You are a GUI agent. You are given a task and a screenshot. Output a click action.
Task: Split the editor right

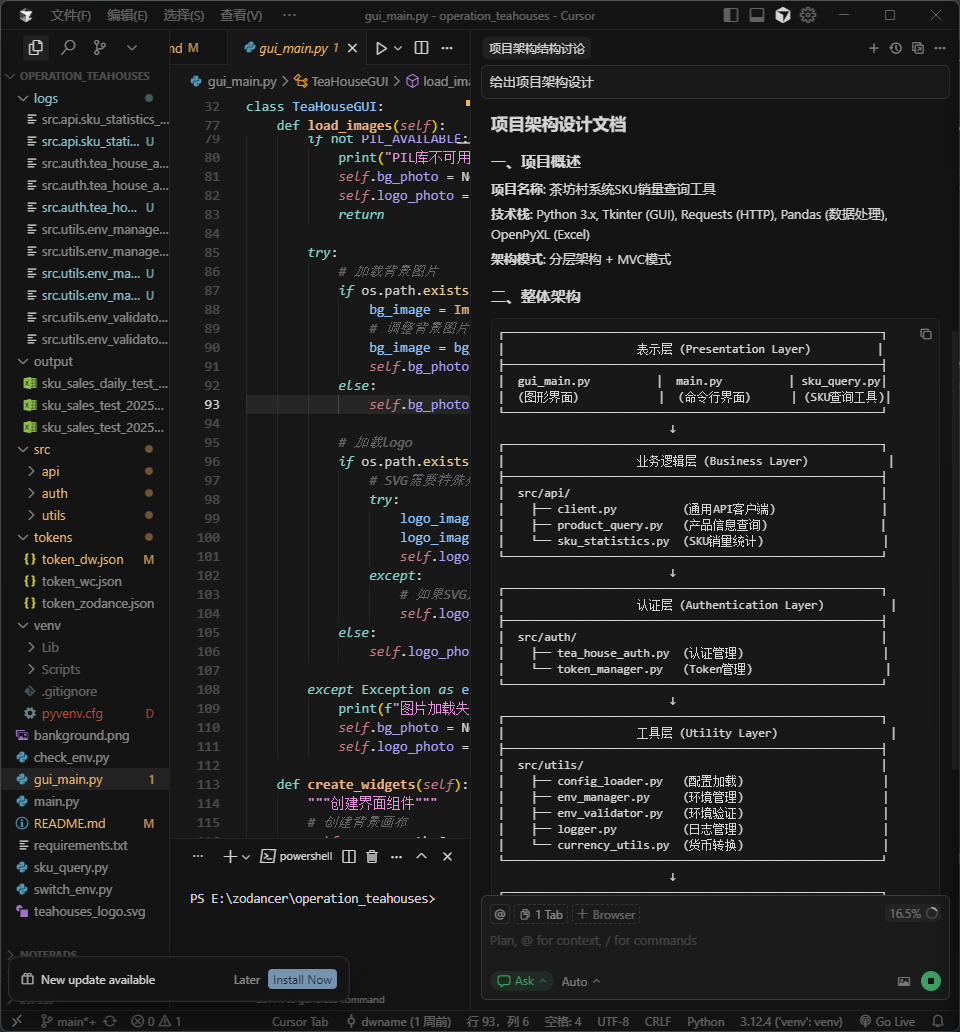tap(421, 48)
